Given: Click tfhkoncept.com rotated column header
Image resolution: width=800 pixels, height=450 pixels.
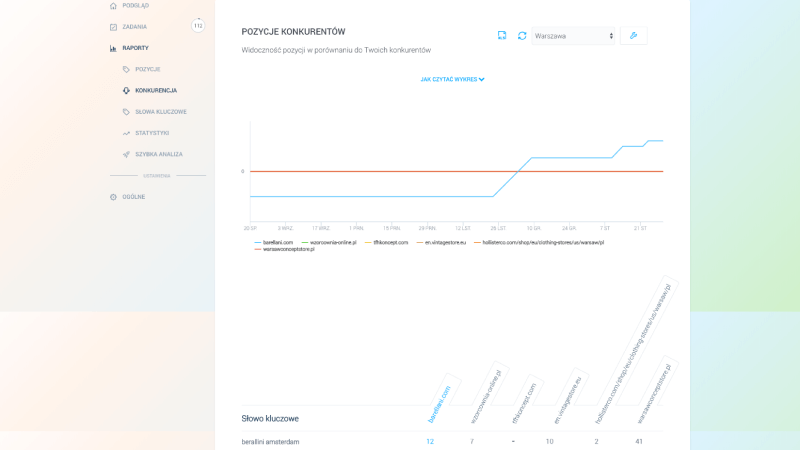Looking at the screenshot, I should 524,404.
